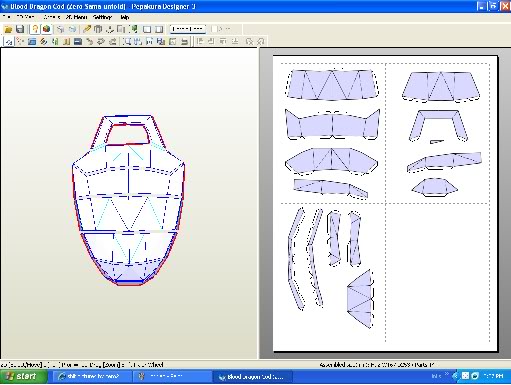
Task: Open a file with the folder icon
Action: coord(8,29)
